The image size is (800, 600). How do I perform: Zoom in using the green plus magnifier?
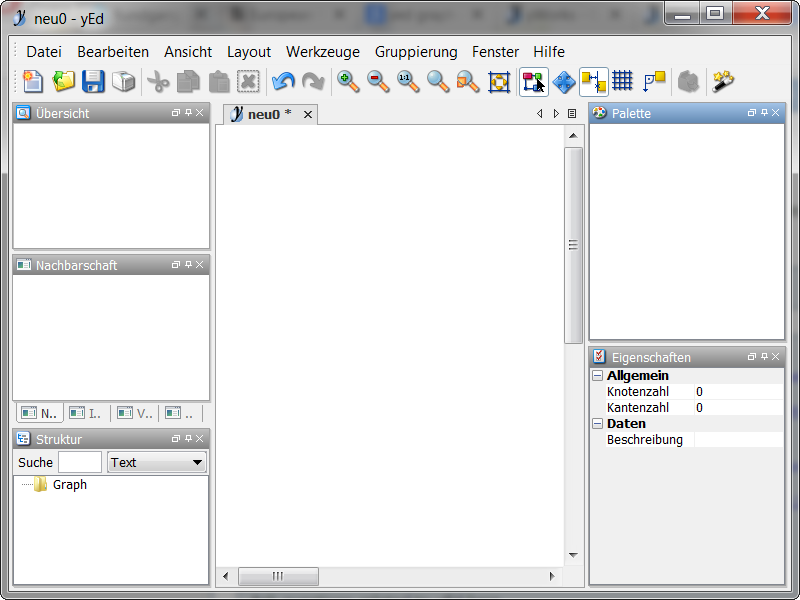coord(348,82)
